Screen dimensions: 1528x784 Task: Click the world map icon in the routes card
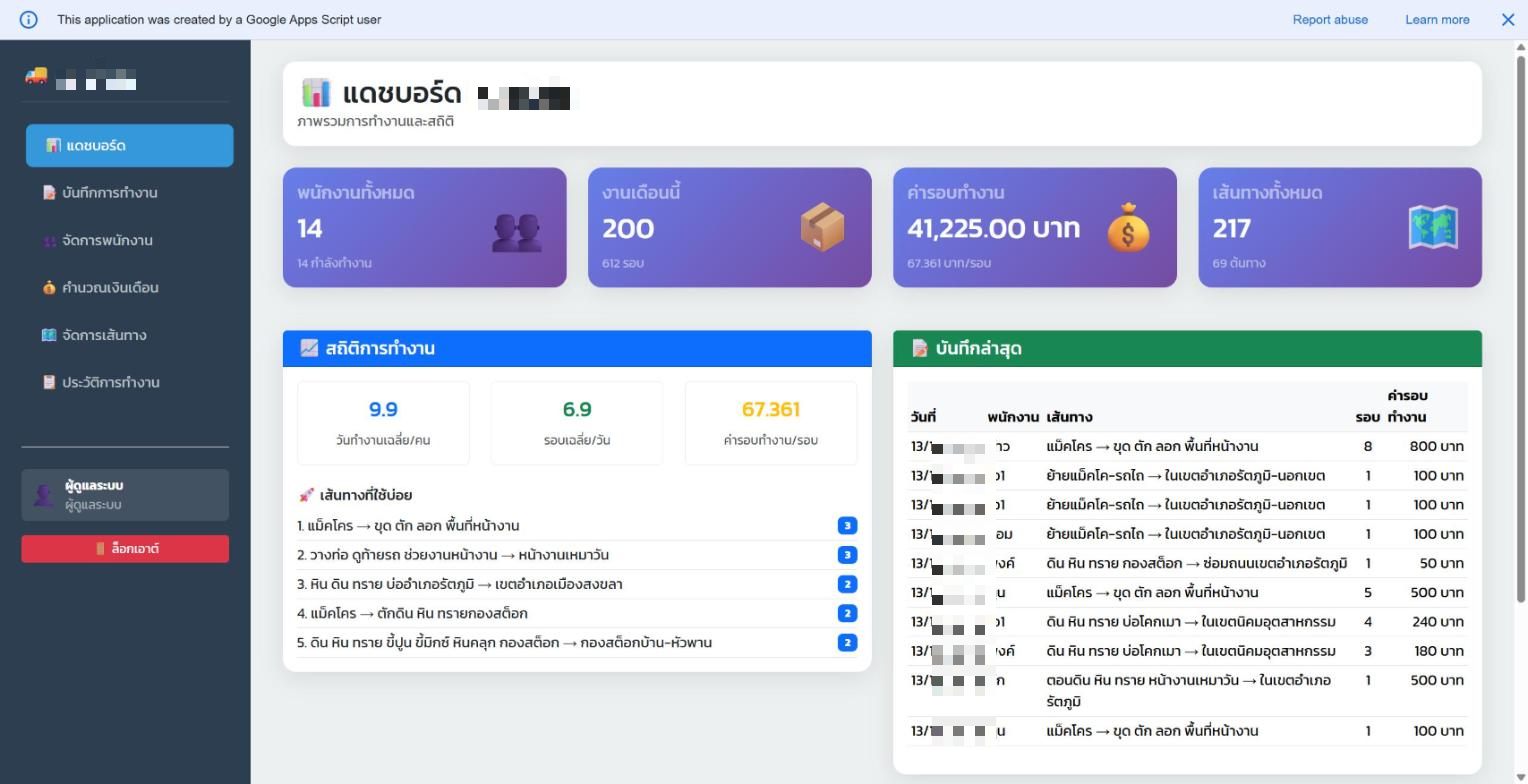[1433, 228]
